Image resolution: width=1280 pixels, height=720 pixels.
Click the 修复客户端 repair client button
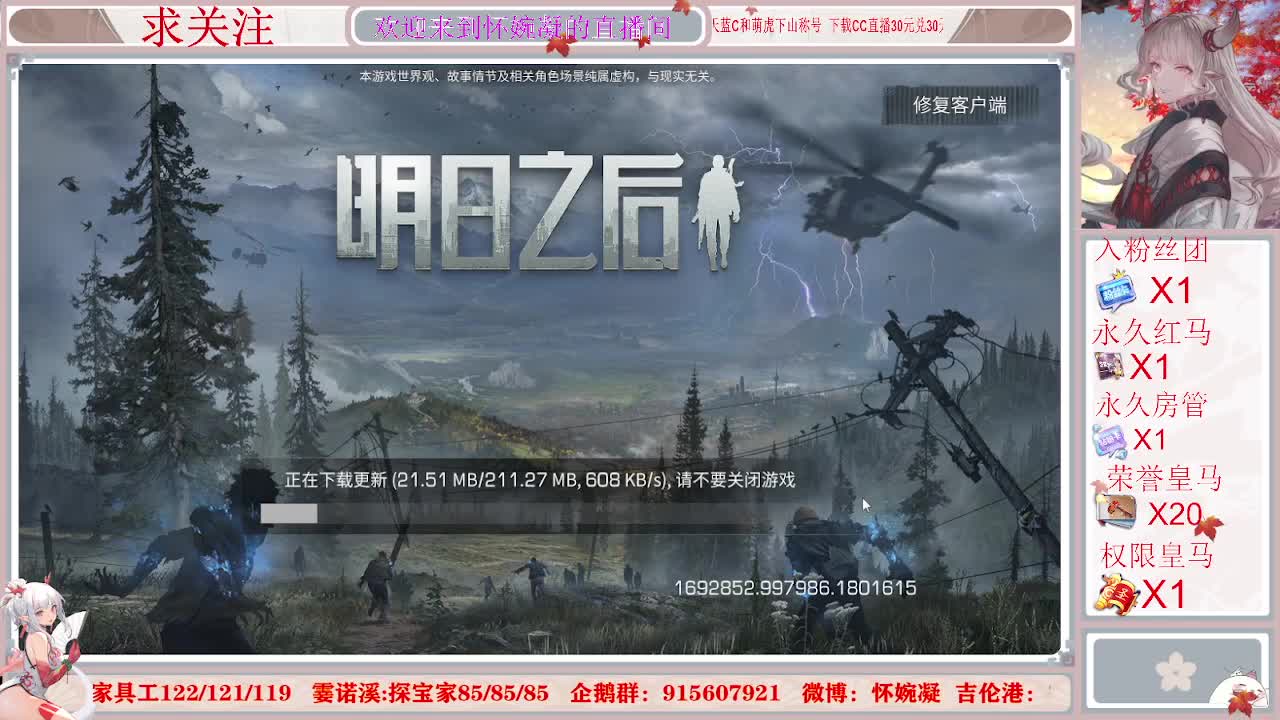pyautogui.click(x=959, y=105)
